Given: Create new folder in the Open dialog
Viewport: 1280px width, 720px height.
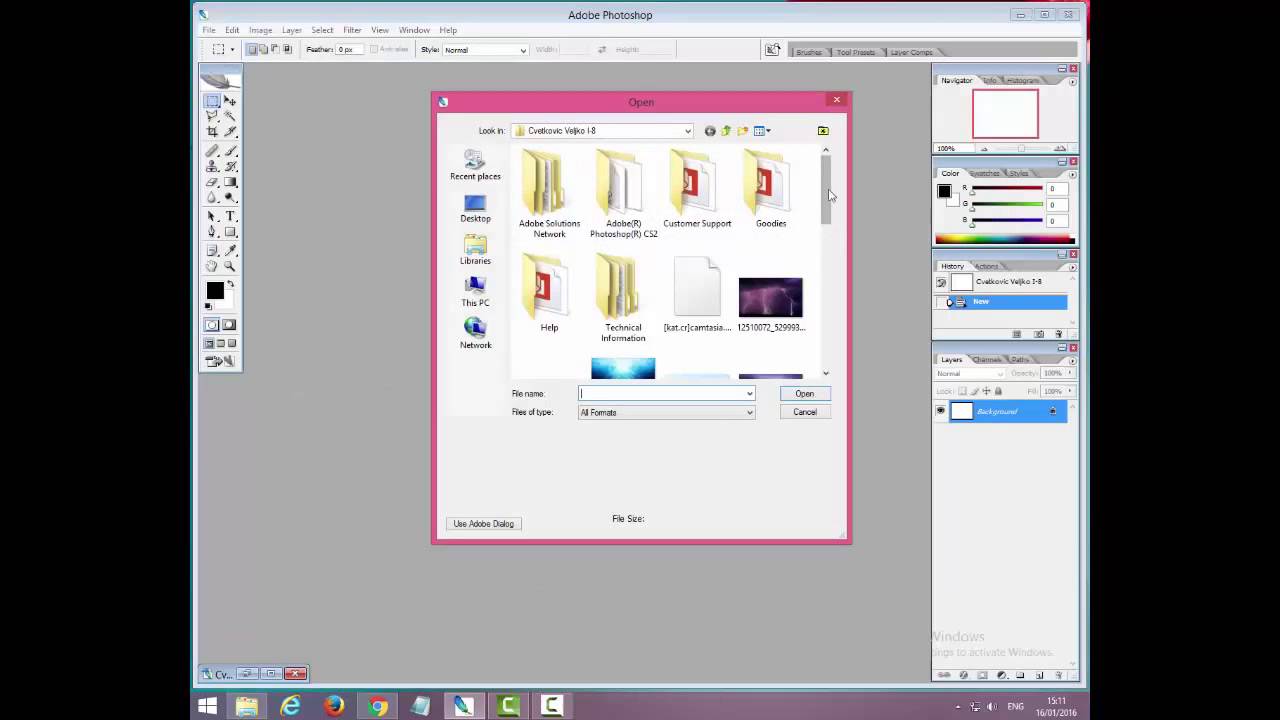Looking at the screenshot, I should [x=742, y=131].
